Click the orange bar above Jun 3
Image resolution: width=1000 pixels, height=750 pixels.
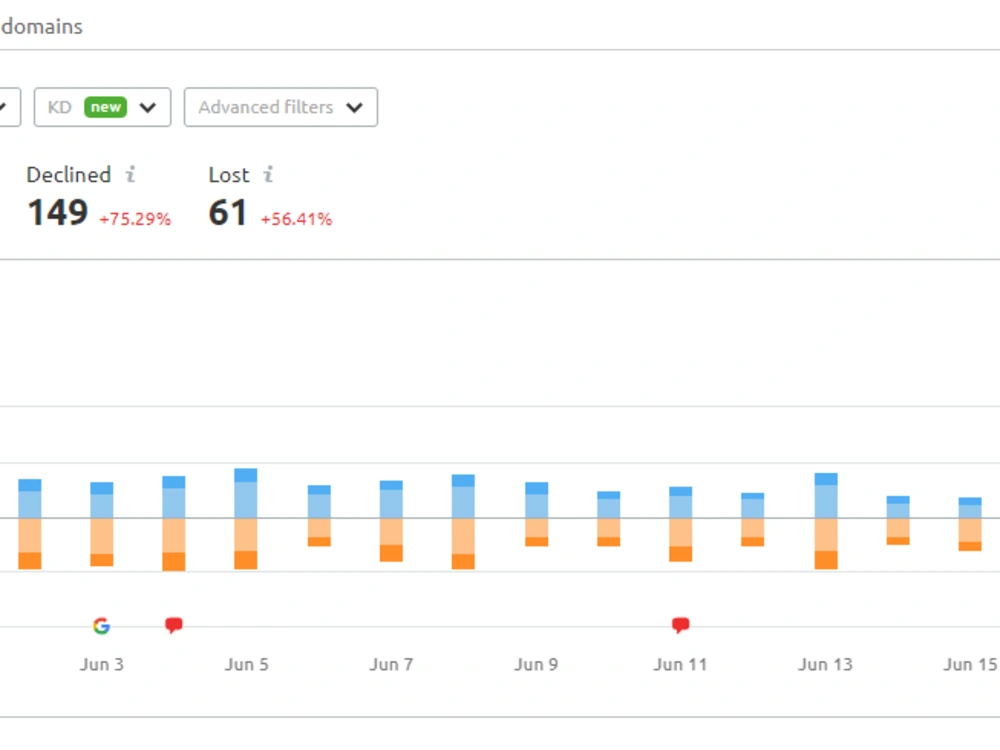101,542
